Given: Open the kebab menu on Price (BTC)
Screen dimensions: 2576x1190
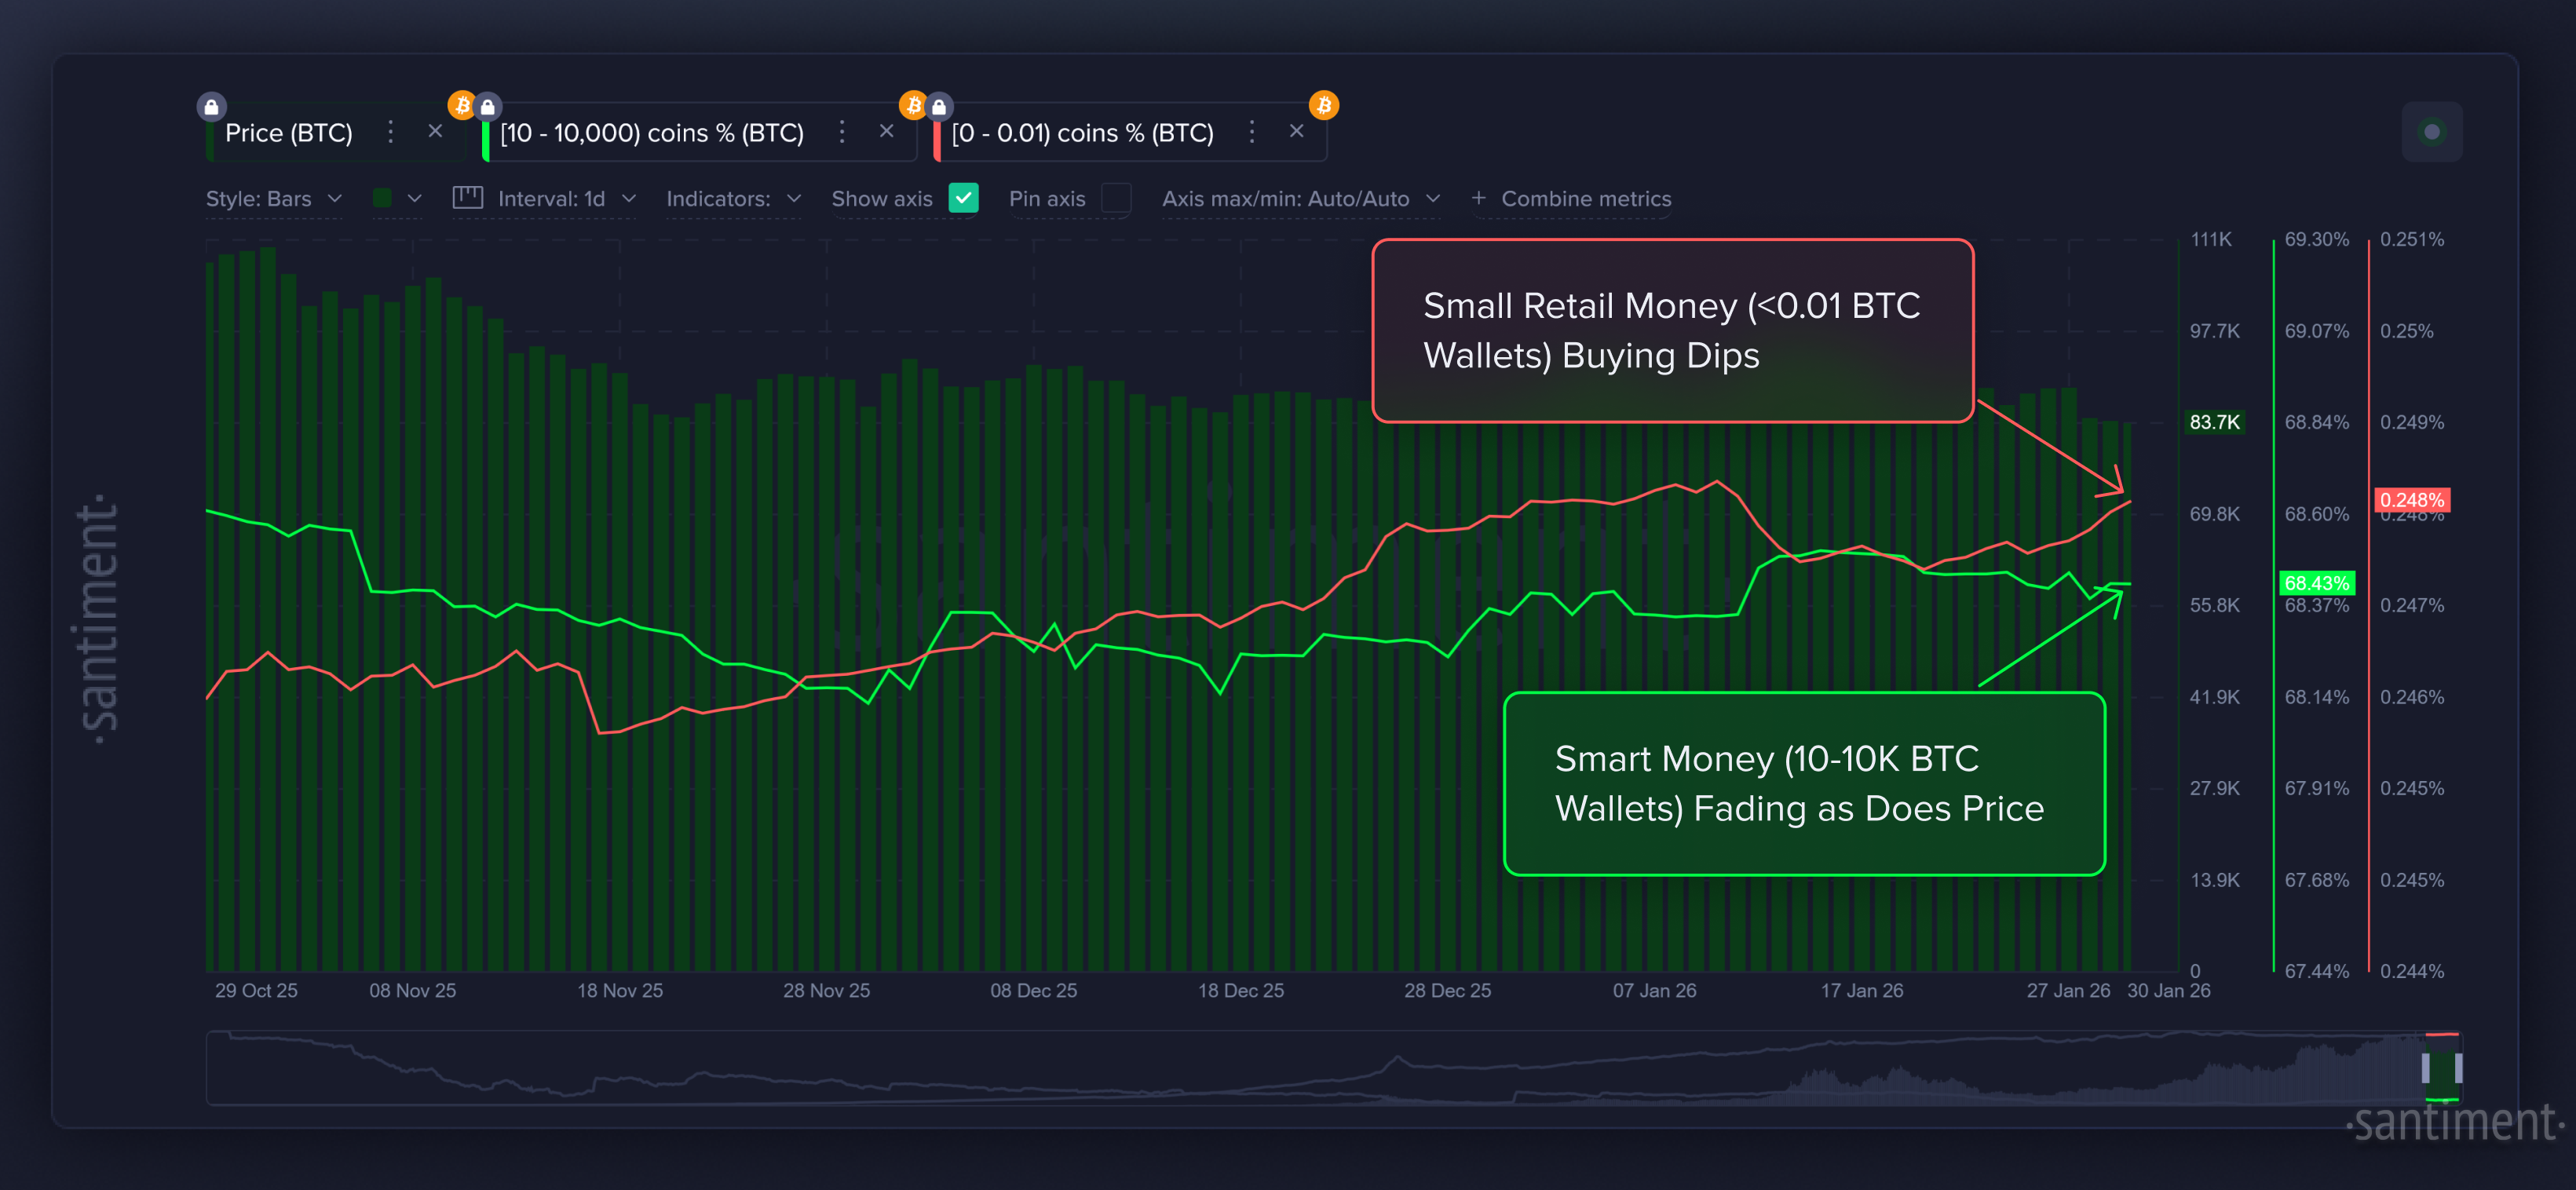Looking at the screenshot, I should tap(390, 132).
